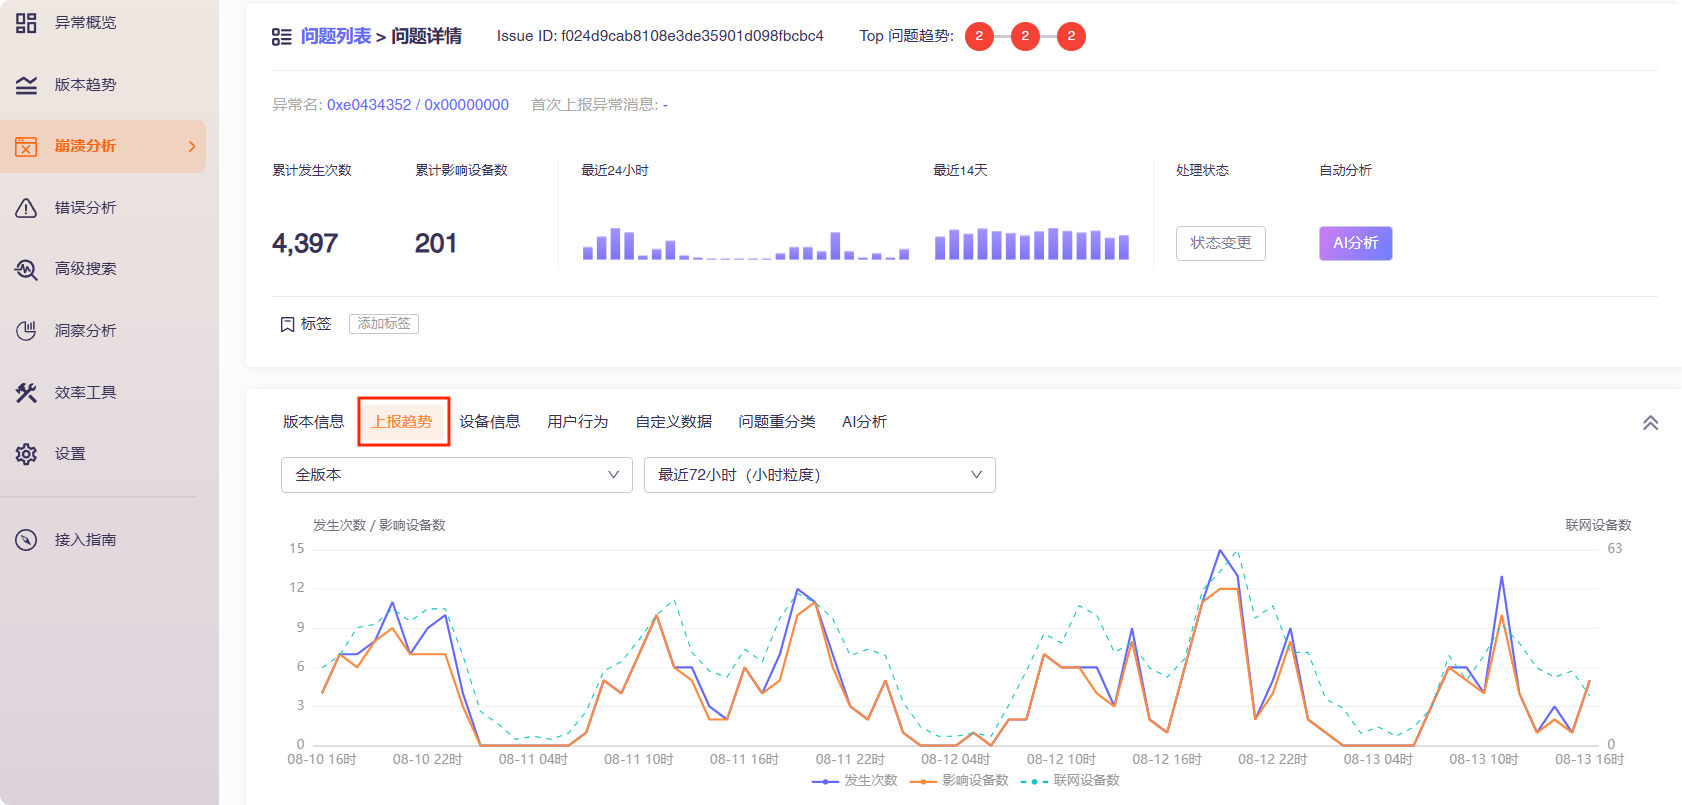Switch to the 设备信息 tab

coord(489,422)
